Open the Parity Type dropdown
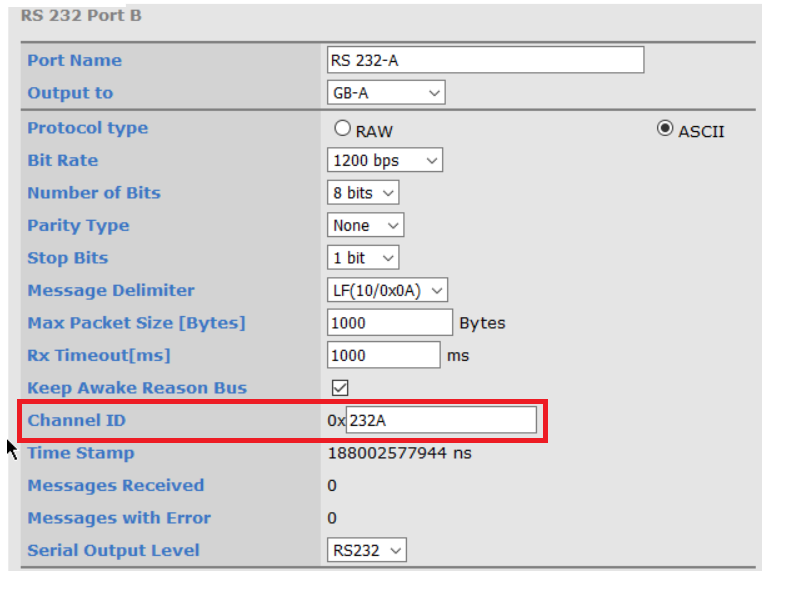795x606 pixels. pyautogui.click(x=365, y=225)
